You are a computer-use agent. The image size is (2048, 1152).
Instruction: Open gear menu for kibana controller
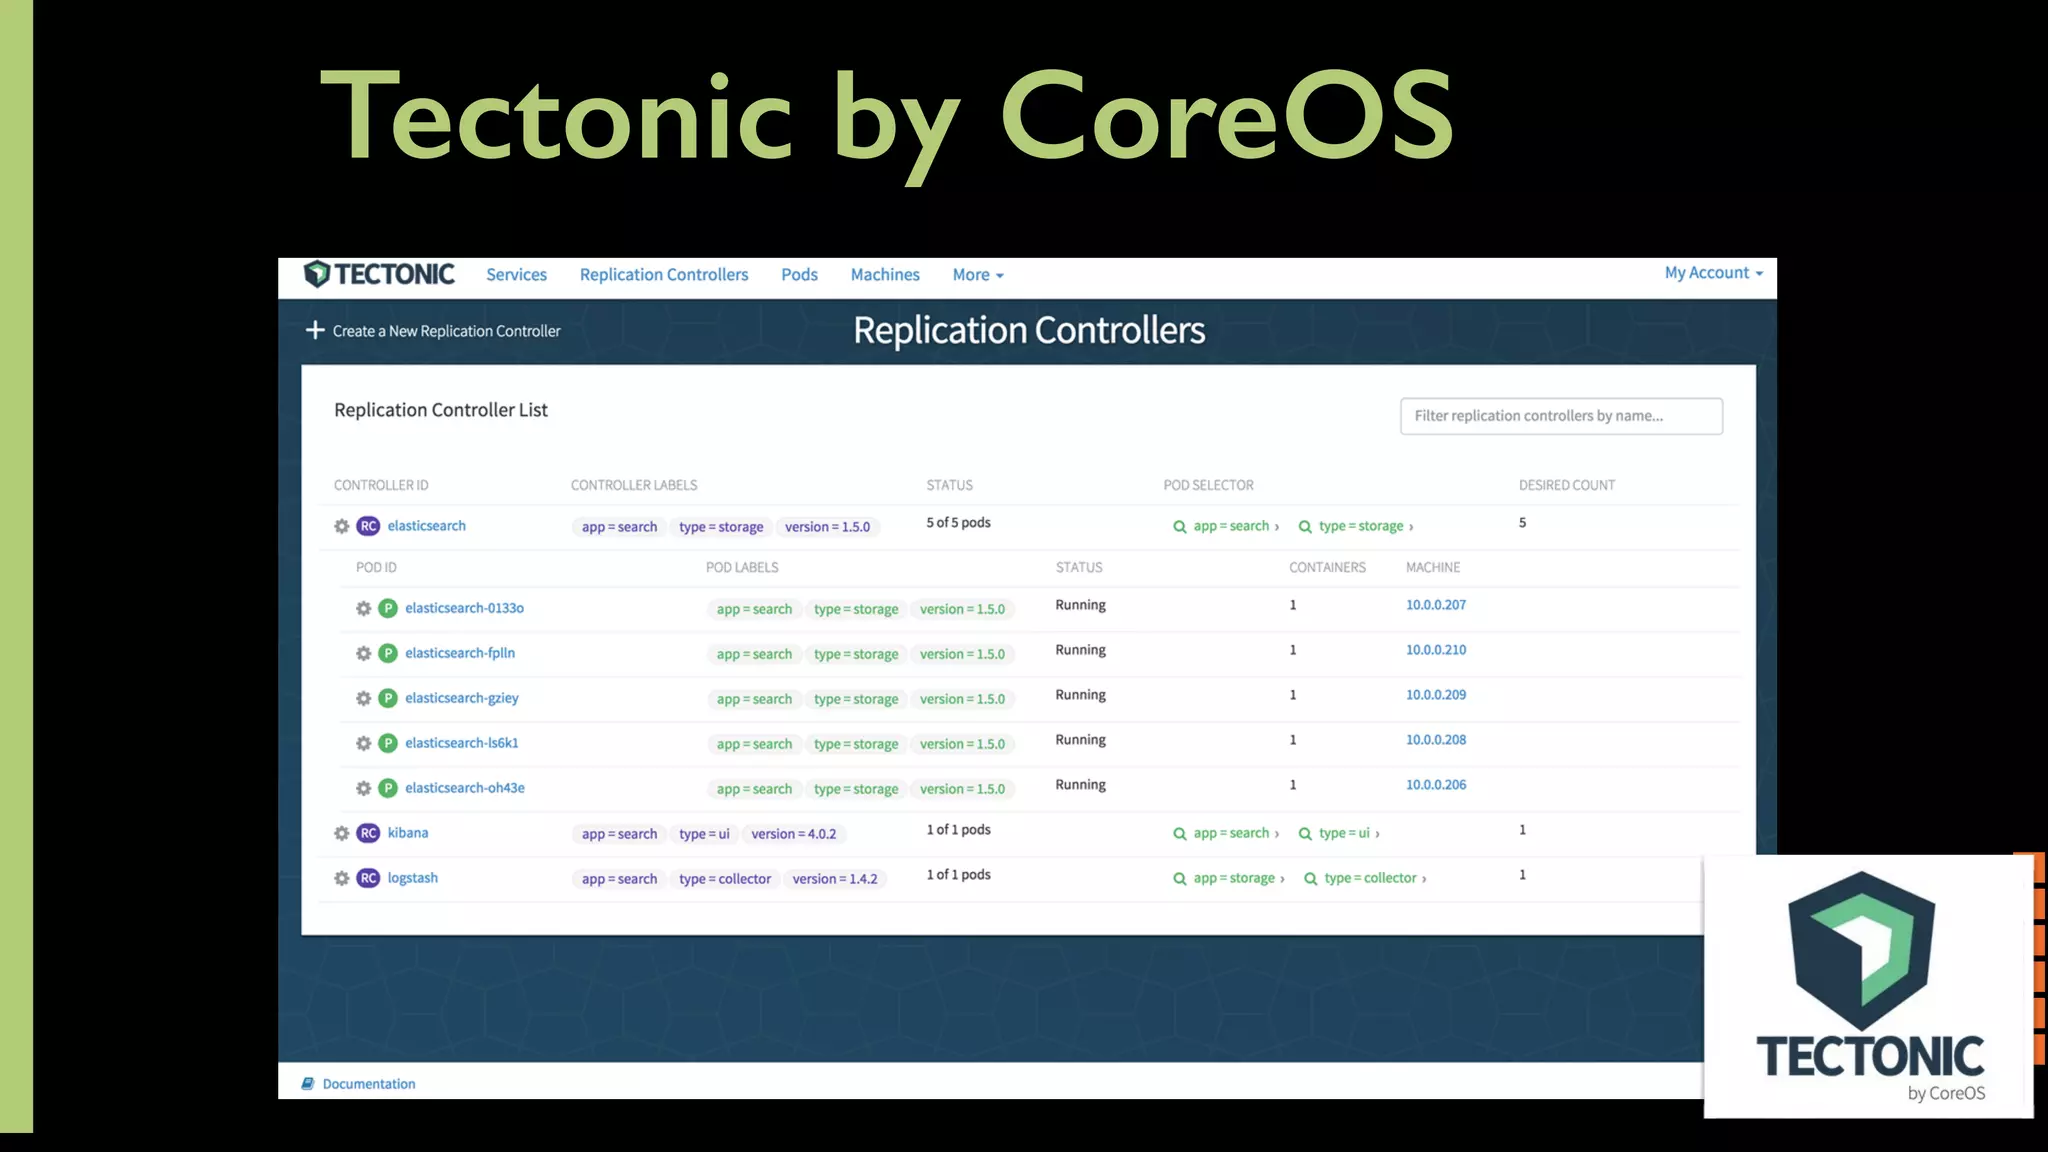(342, 833)
